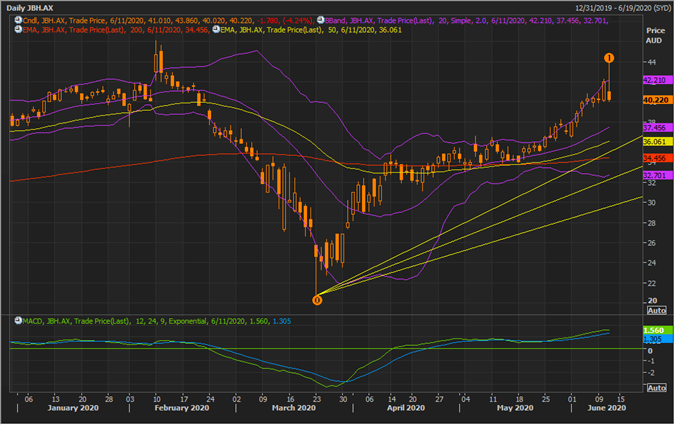The height and width of the screenshot is (425, 675).
Task: Click the 36.061 EMA 50 price tag
Action: (657, 142)
